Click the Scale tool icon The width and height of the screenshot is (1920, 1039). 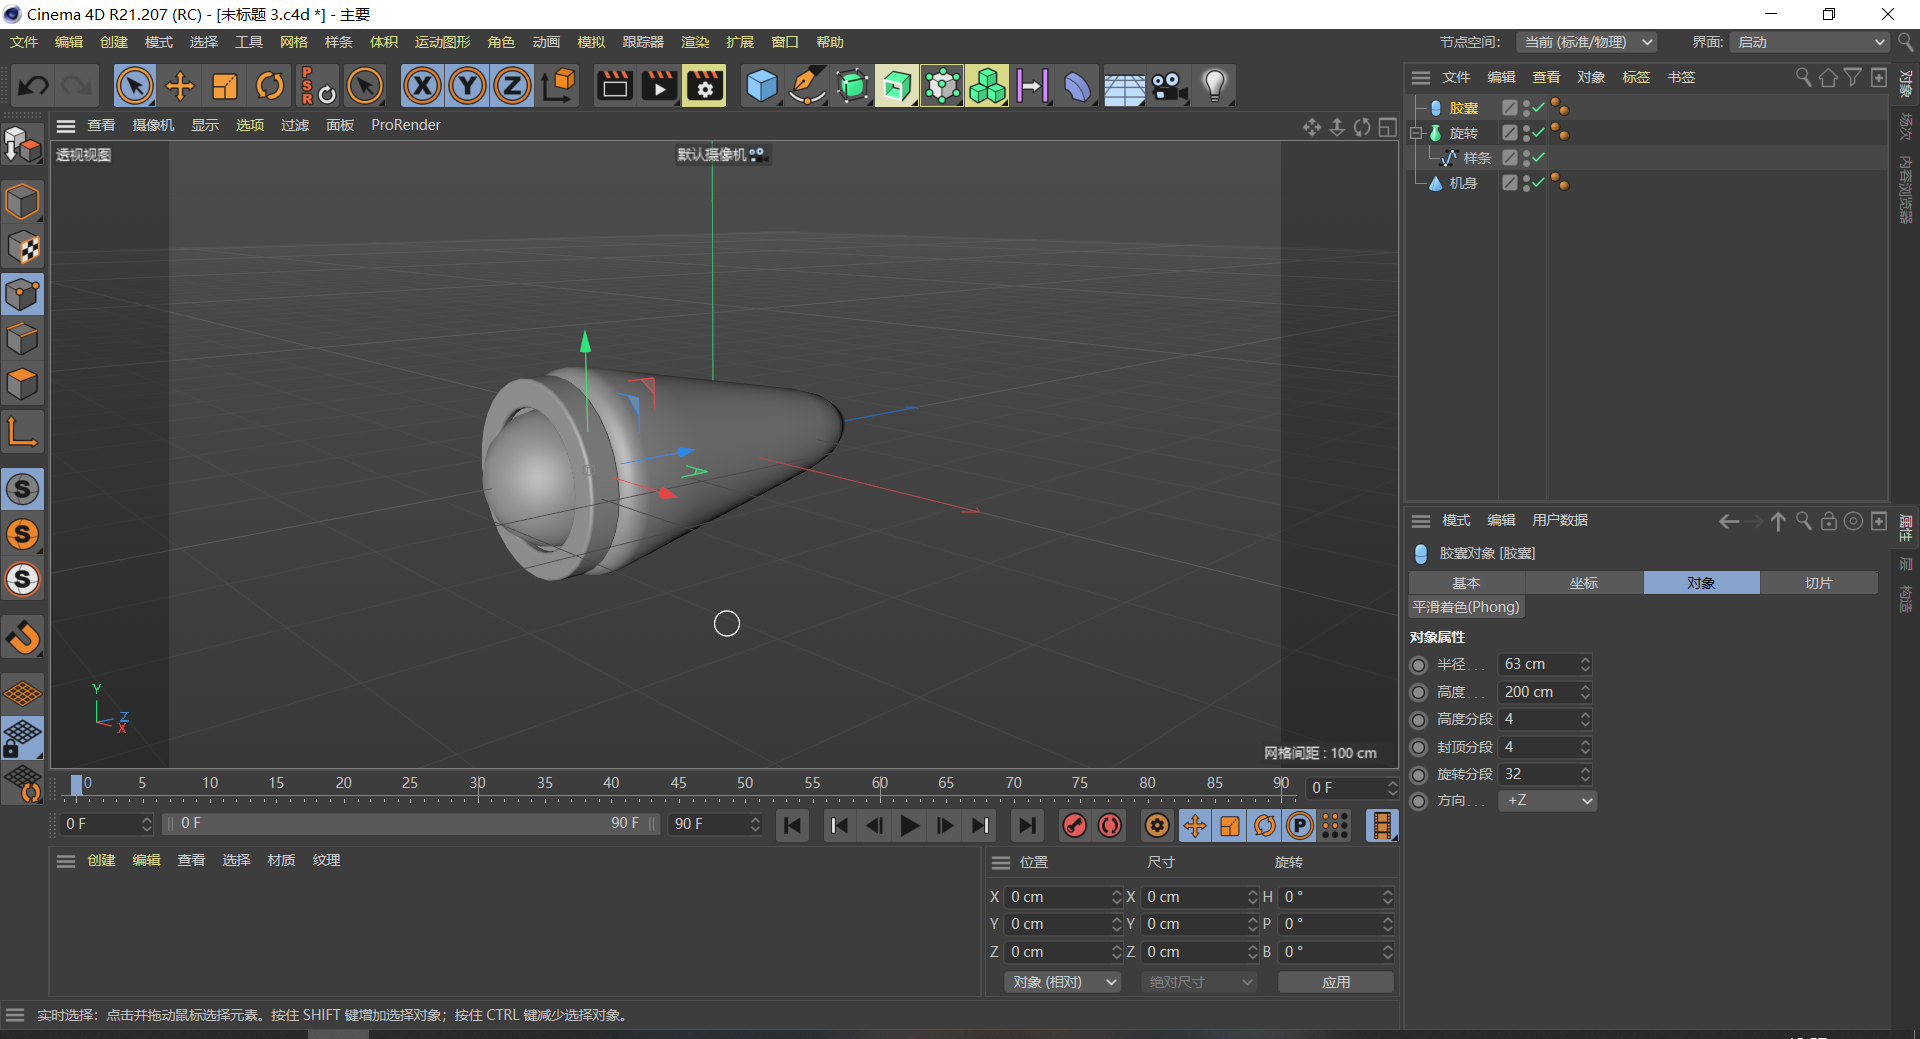click(x=225, y=87)
